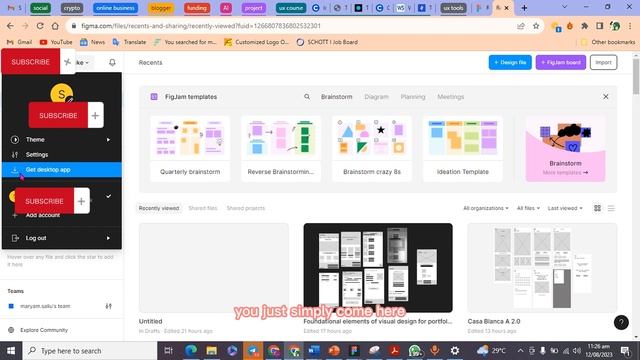Viewport: 640px width, 360px height.
Task: Open the Last viewed sort dropdown
Action: [565, 208]
